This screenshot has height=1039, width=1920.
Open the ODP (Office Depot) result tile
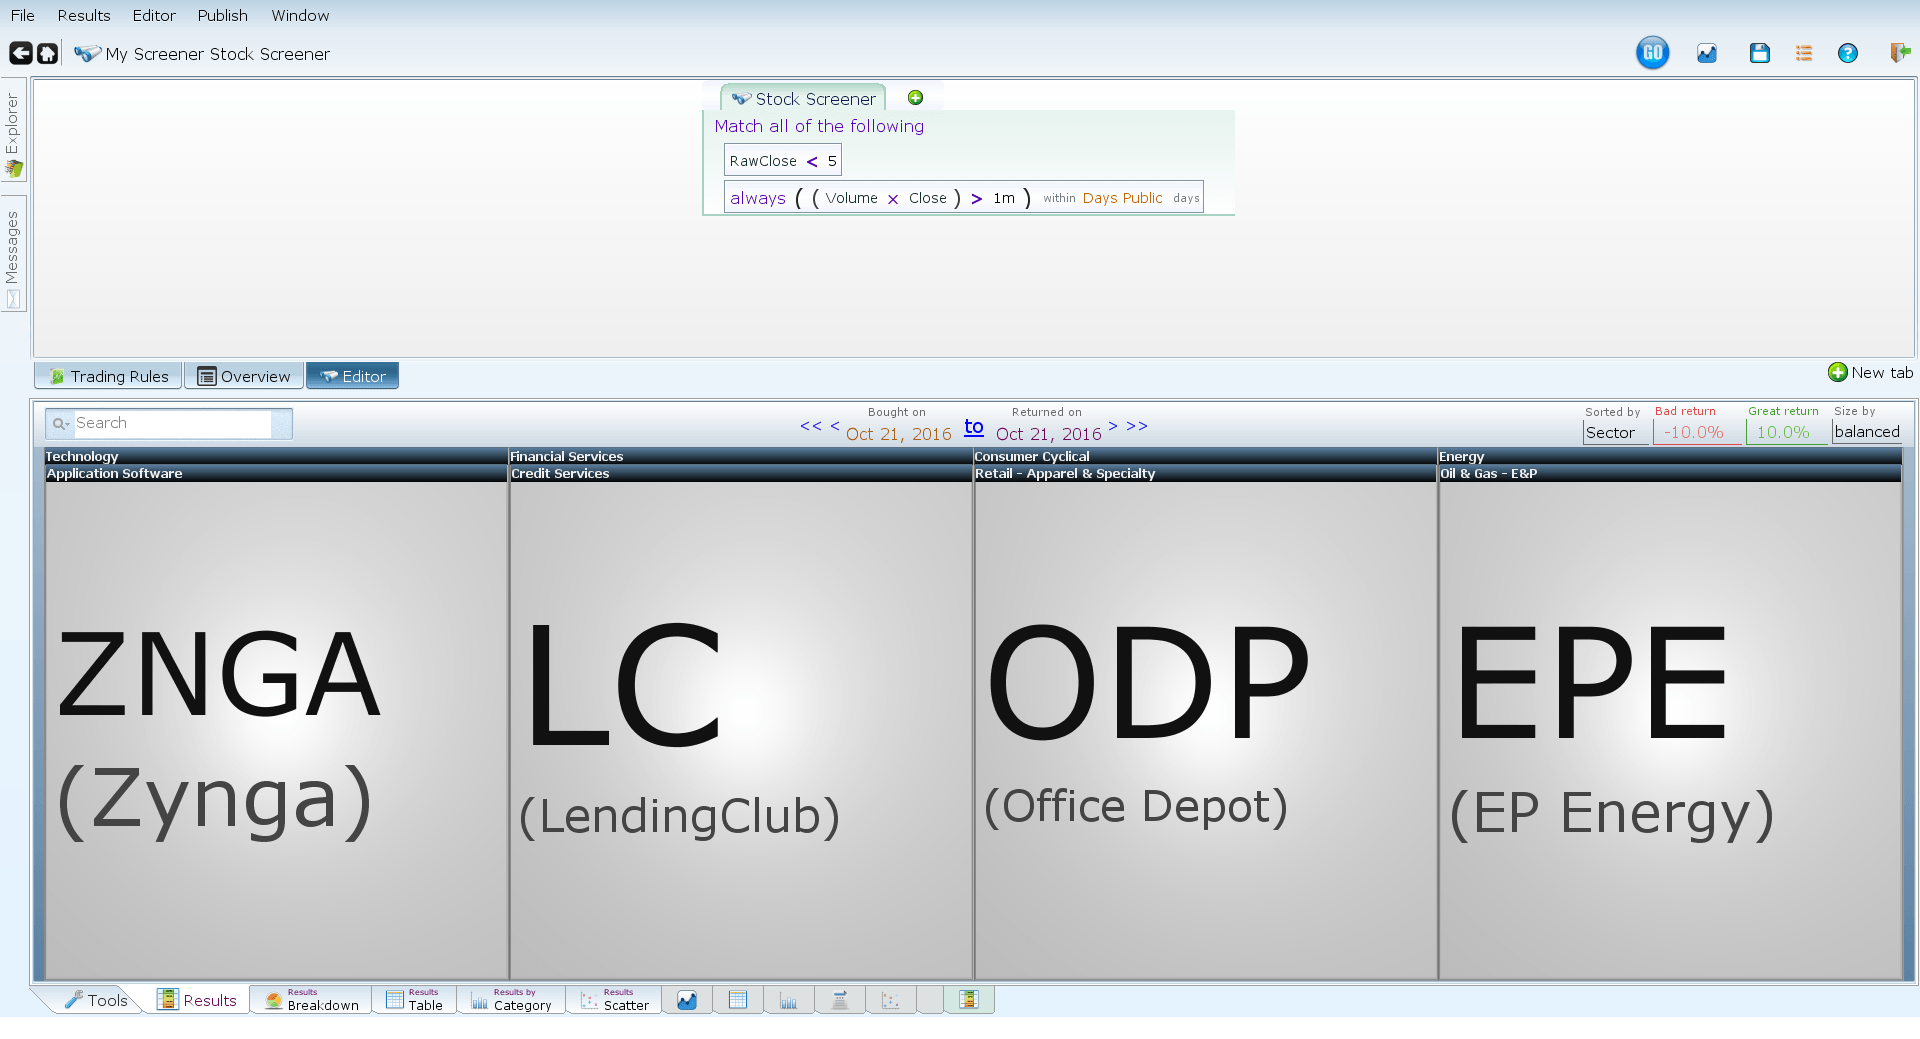coord(1205,729)
